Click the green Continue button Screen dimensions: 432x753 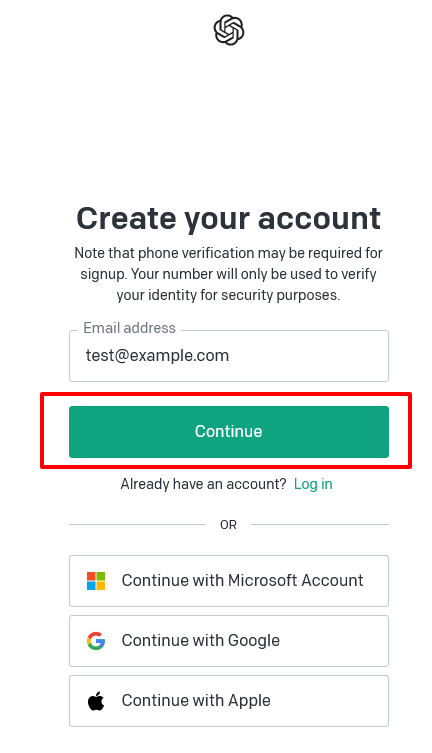[x=228, y=432]
